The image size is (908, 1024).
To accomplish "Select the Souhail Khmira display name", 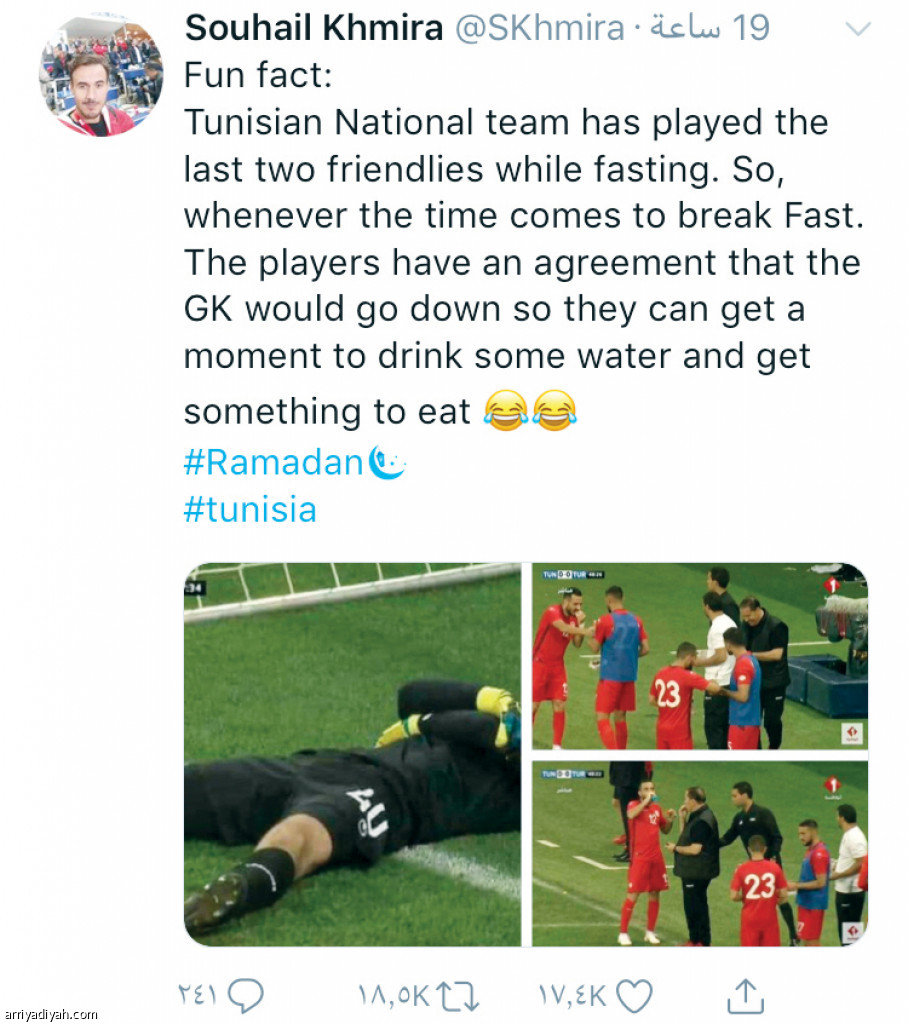I will point(314,28).
